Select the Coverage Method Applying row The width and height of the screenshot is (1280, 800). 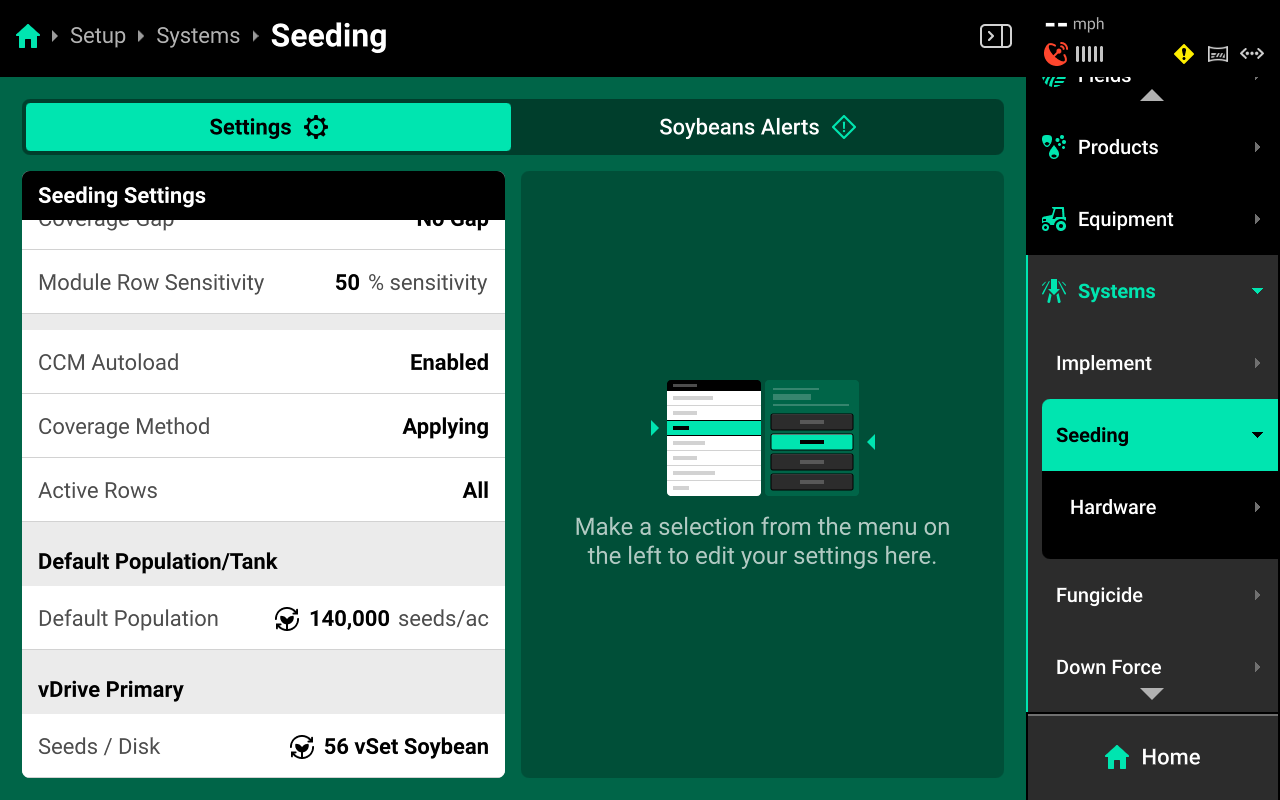(x=263, y=426)
